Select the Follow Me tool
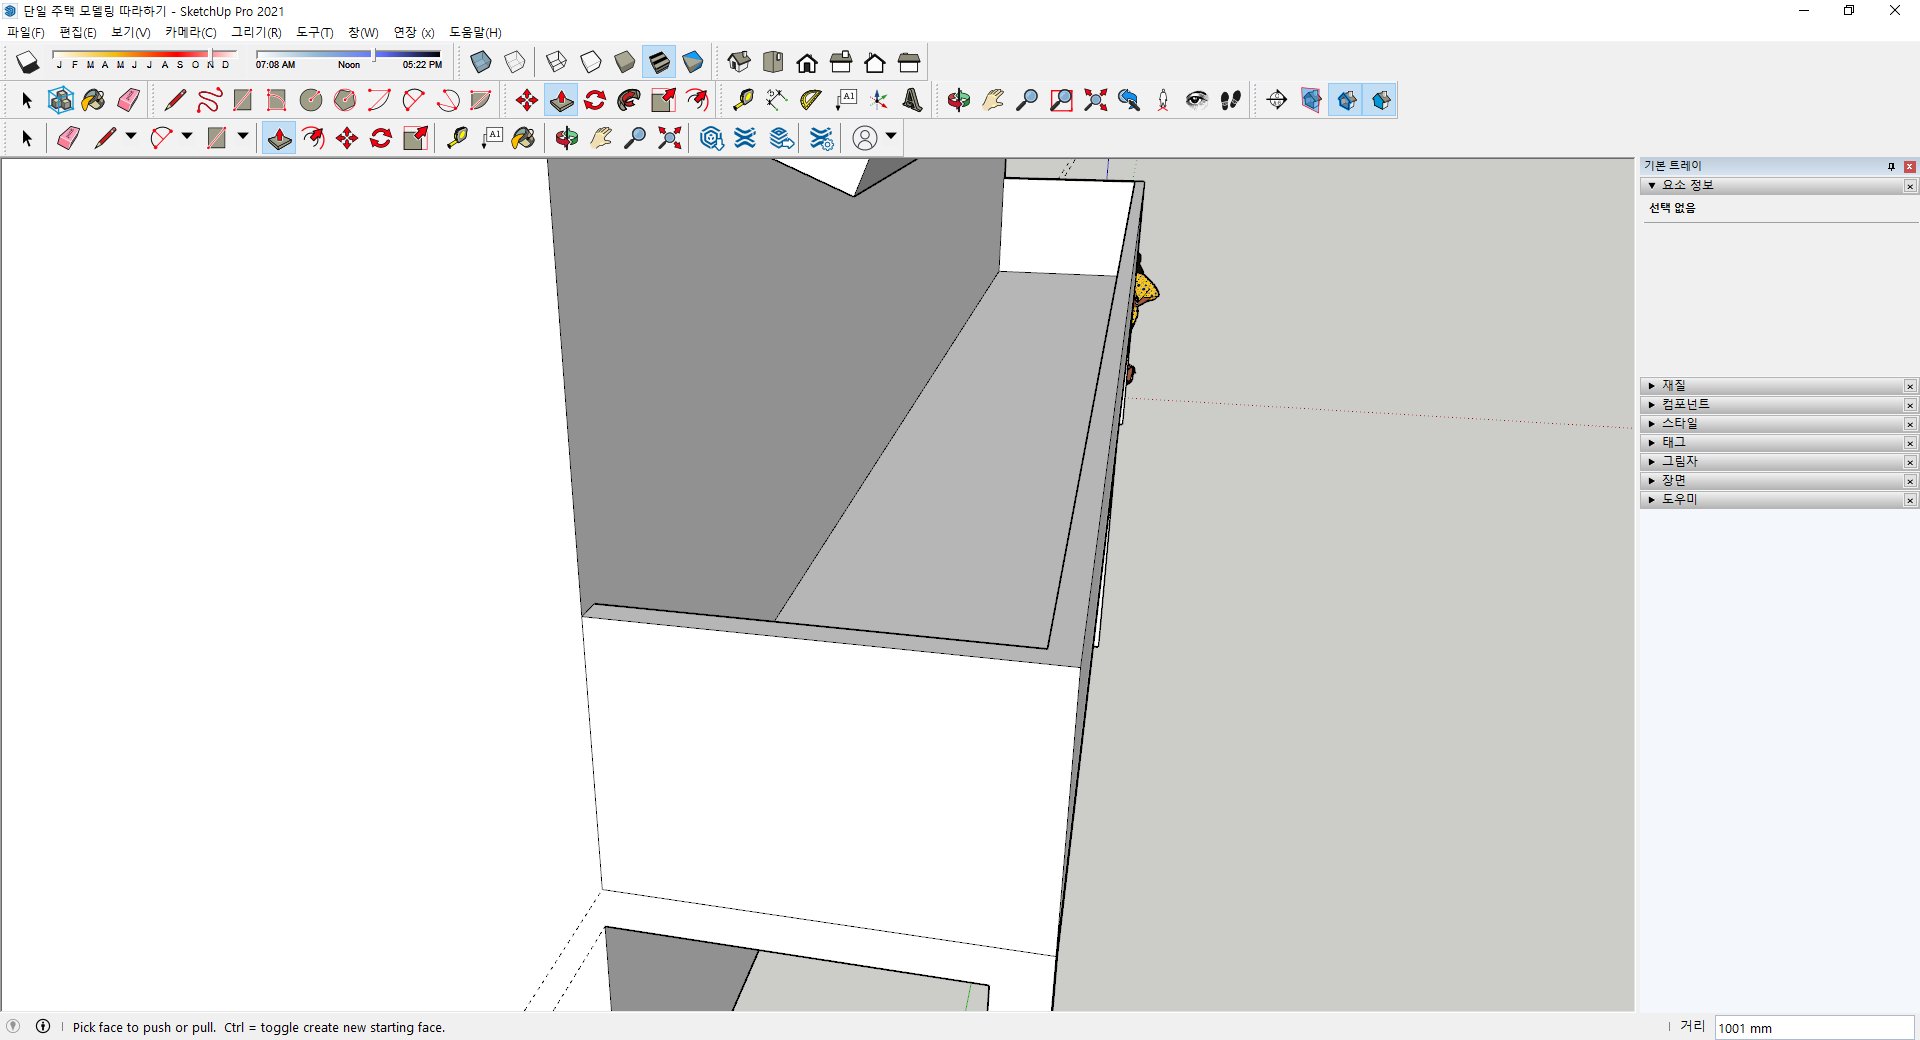Viewport: 1920px width, 1040px height. [x=629, y=100]
